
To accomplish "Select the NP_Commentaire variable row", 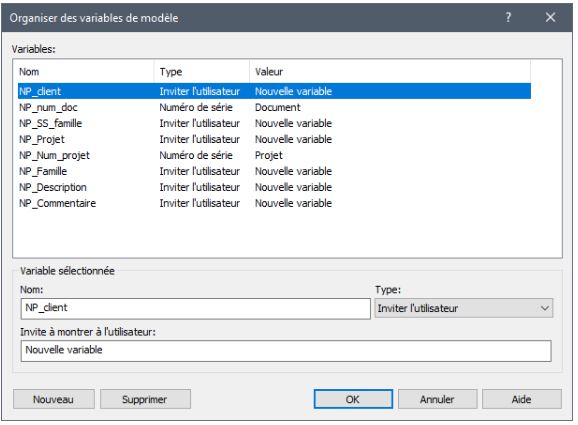I will coord(274,203).
